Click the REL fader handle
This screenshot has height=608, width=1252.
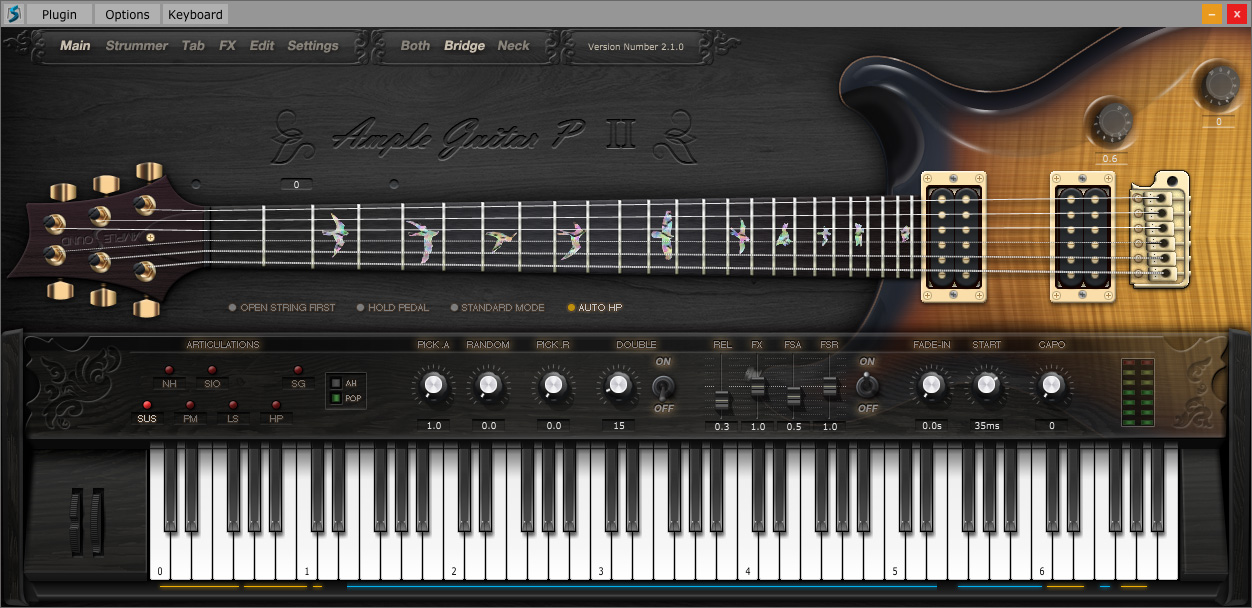click(722, 402)
